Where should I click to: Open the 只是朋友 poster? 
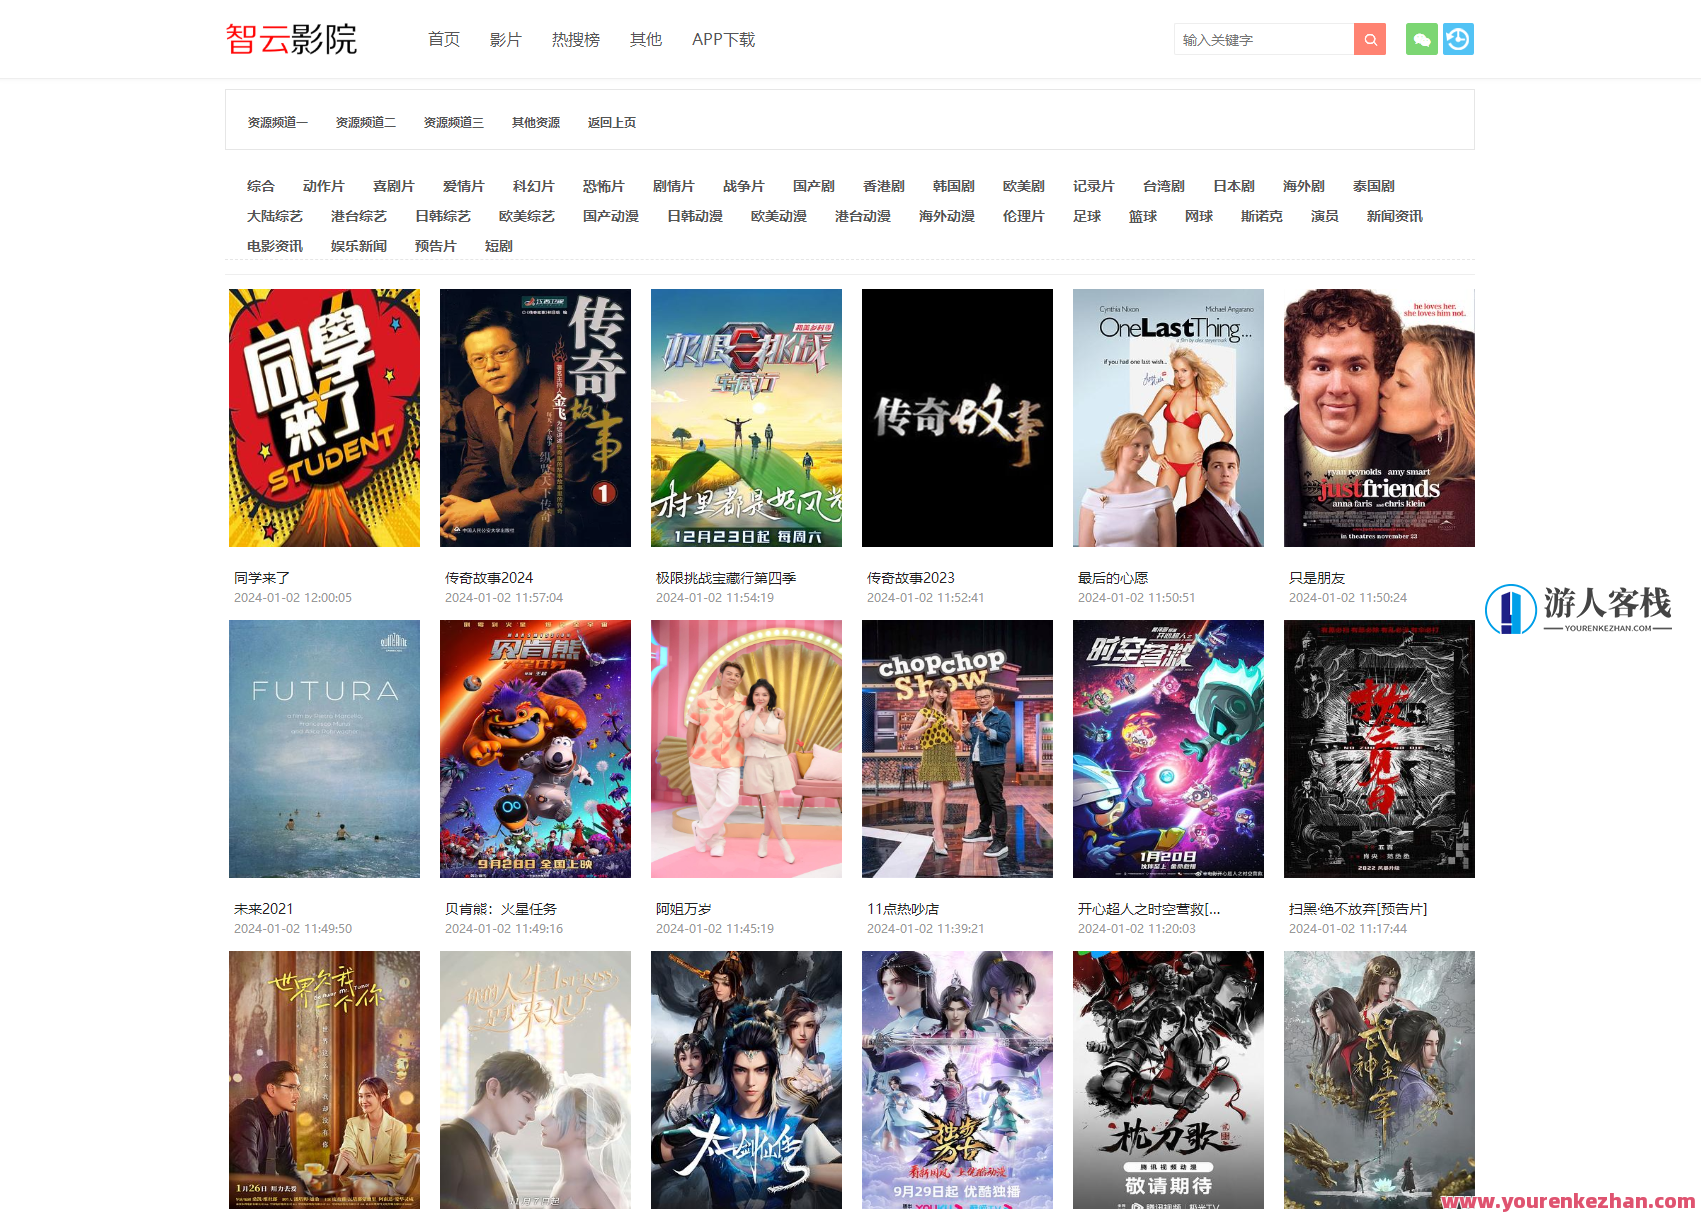click(x=1379, y=418)
